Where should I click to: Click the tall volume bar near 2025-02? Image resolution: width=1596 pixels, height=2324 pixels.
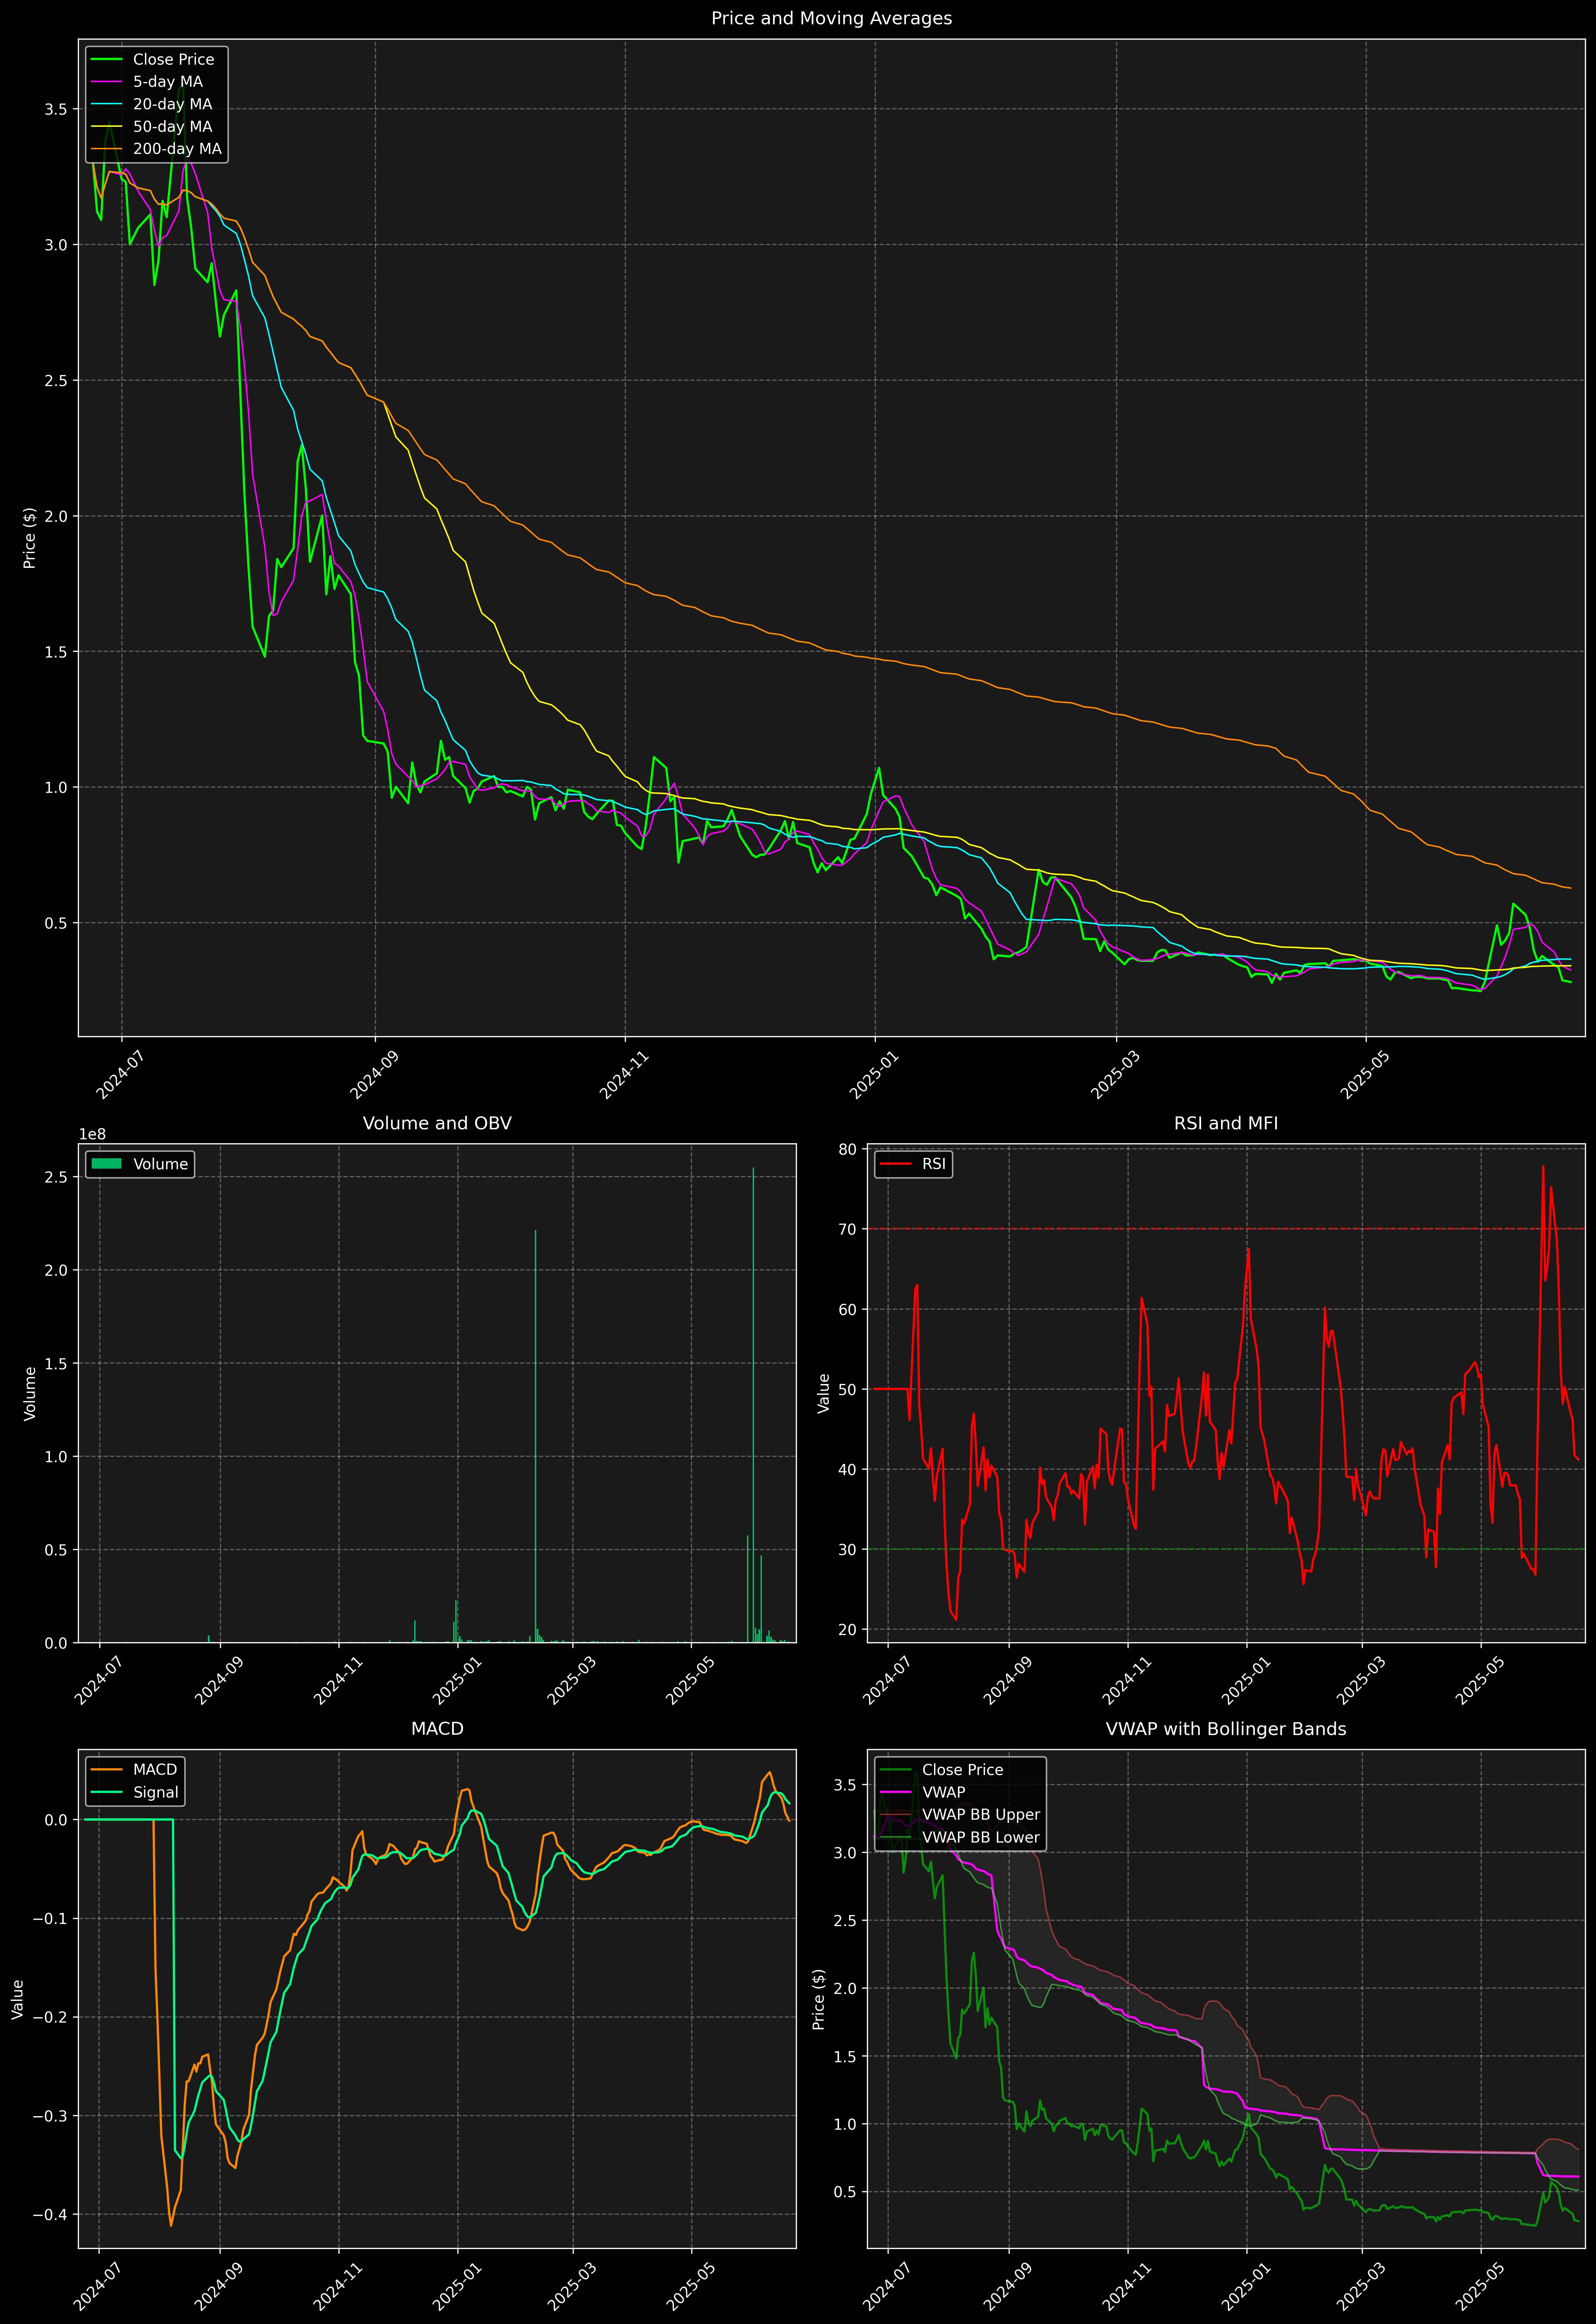(535, 1436)
